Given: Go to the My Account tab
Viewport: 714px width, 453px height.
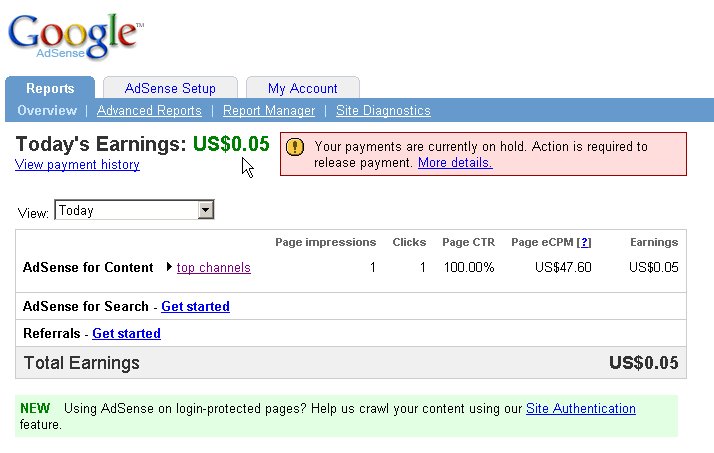Looking at the screenshot, I should [302, 88].
